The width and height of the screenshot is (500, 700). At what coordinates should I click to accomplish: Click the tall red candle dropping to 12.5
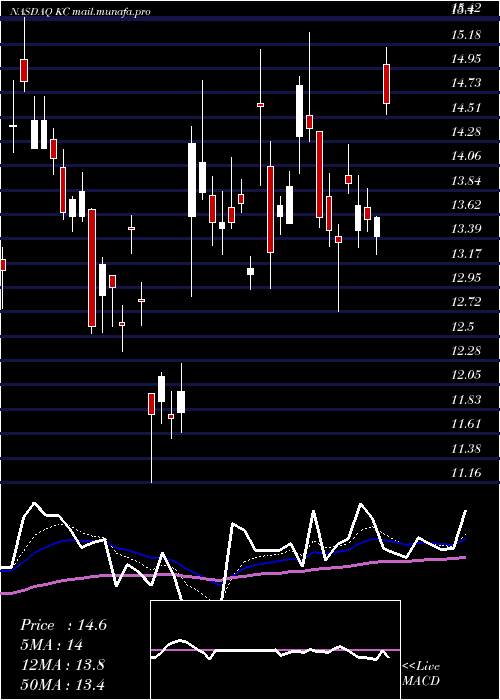coord(92,268)
